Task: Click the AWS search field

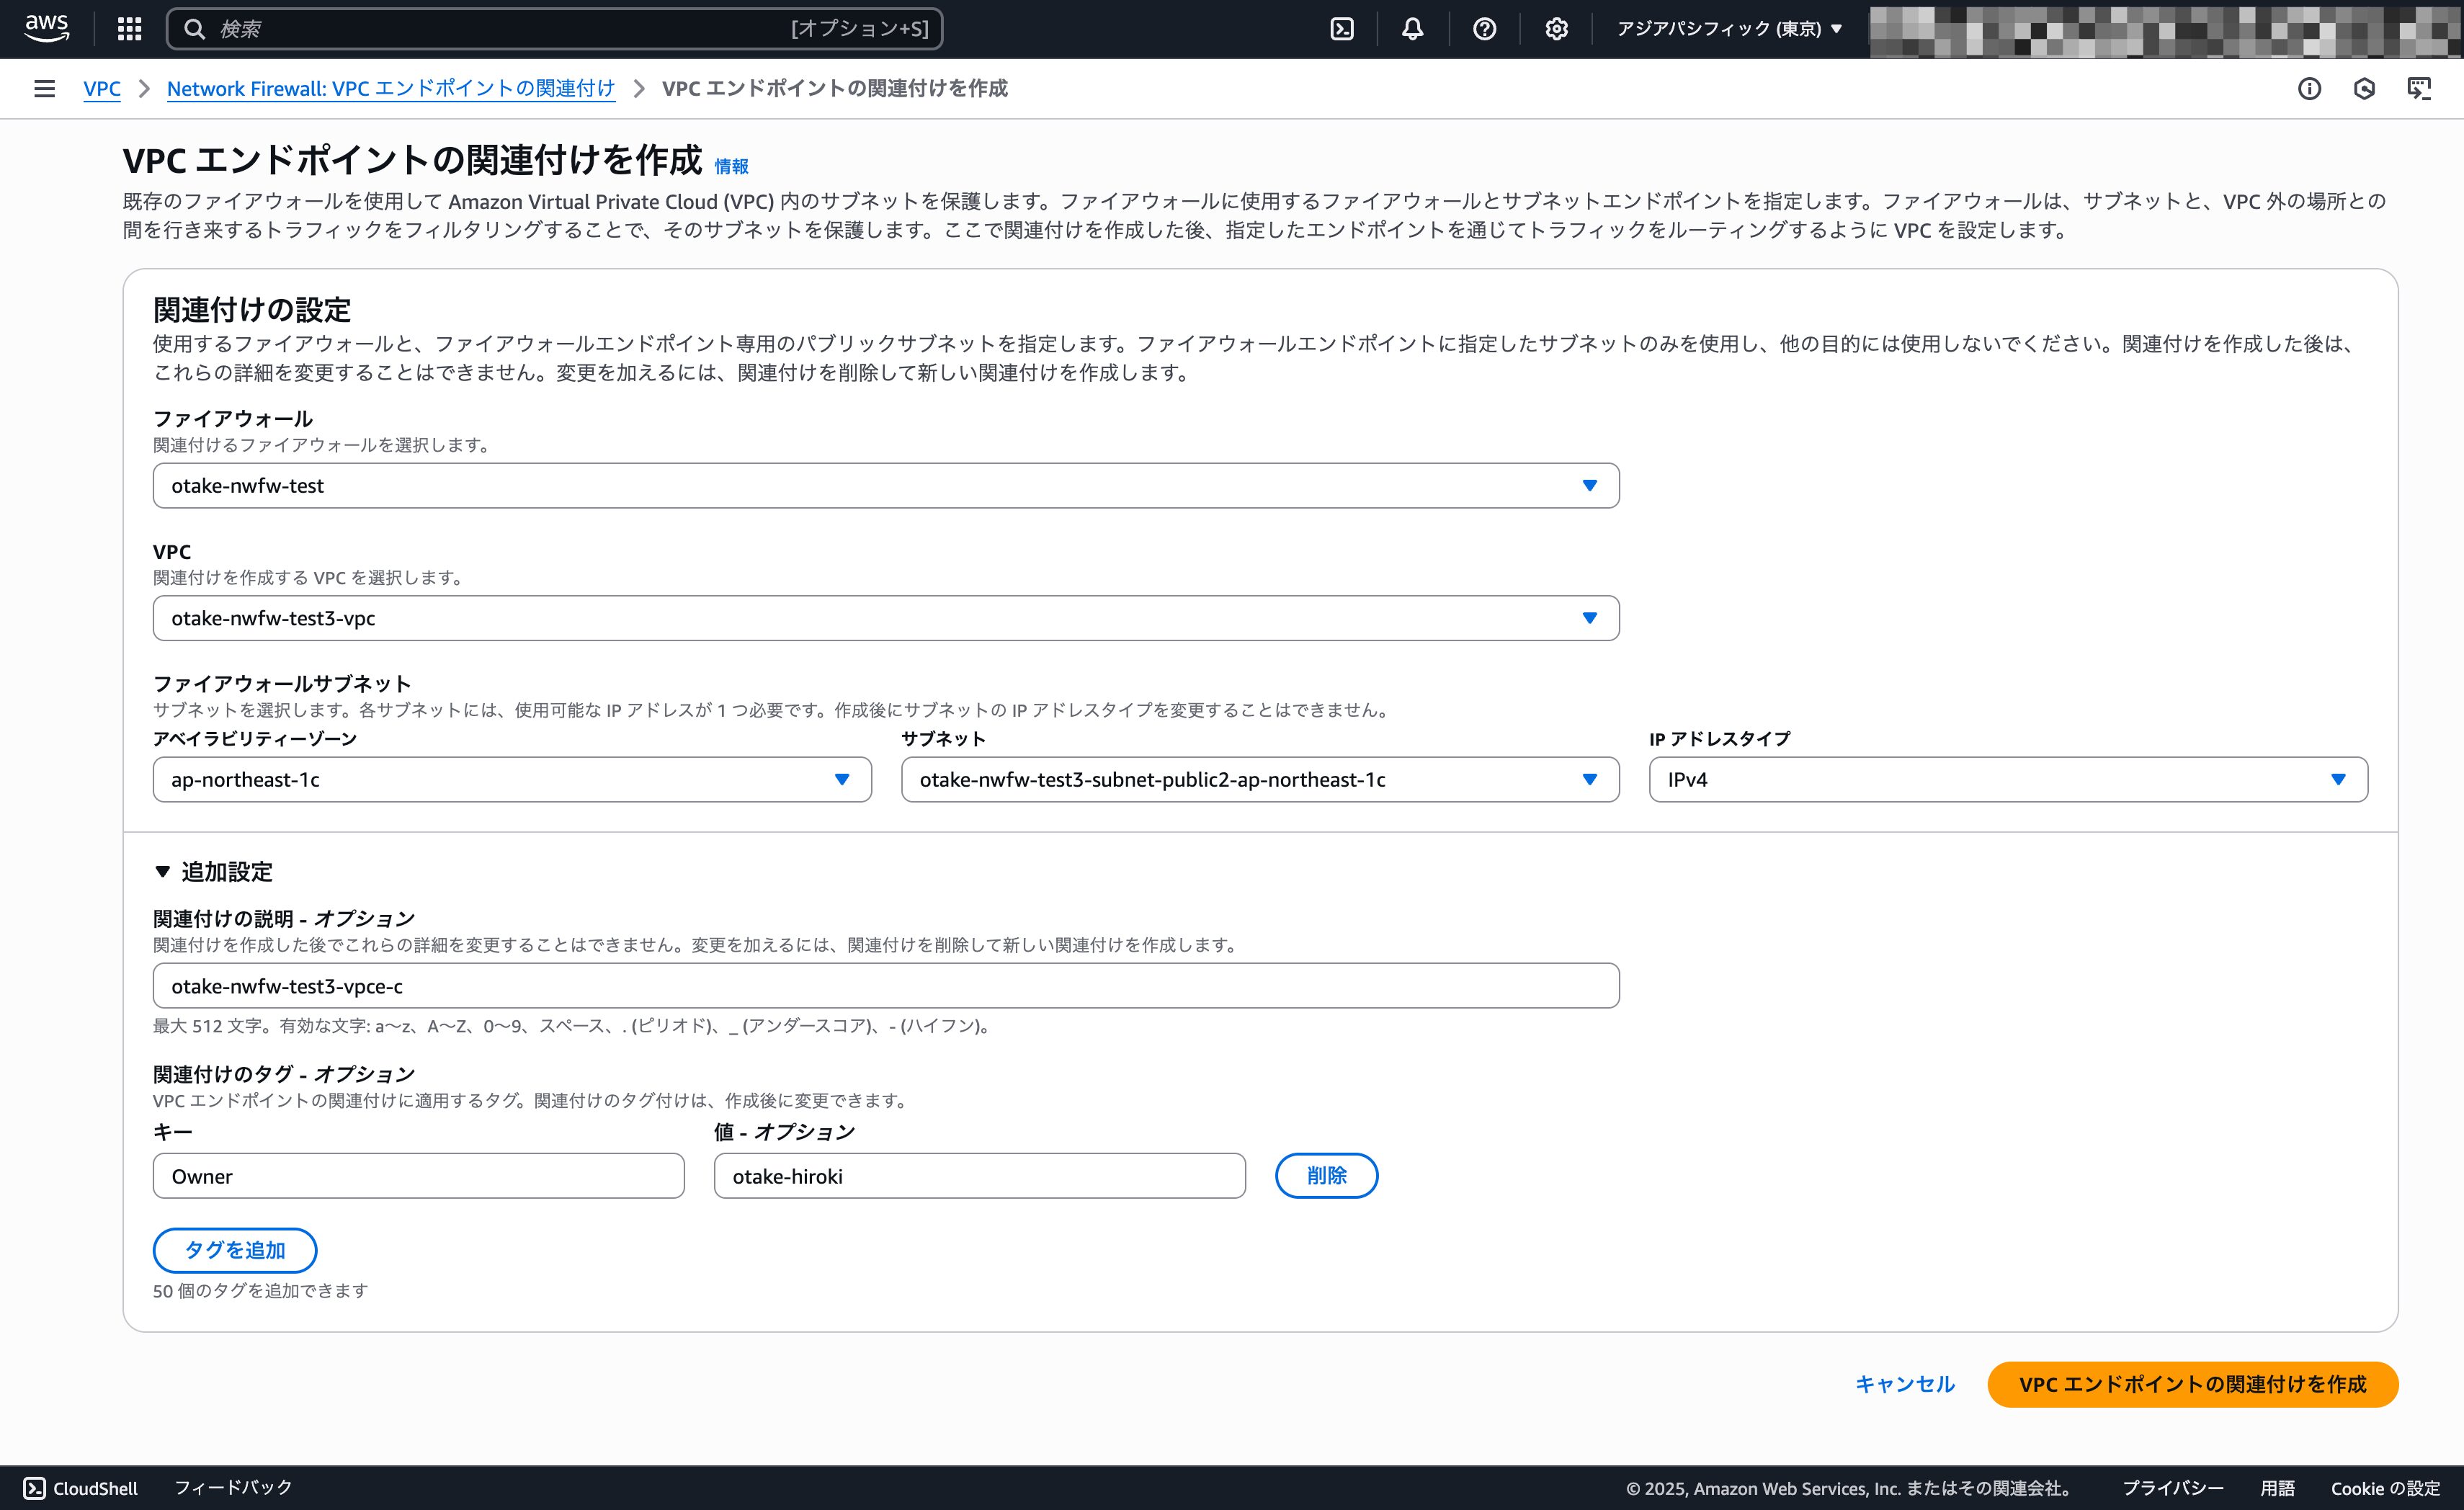Action: tap(554, 29)
